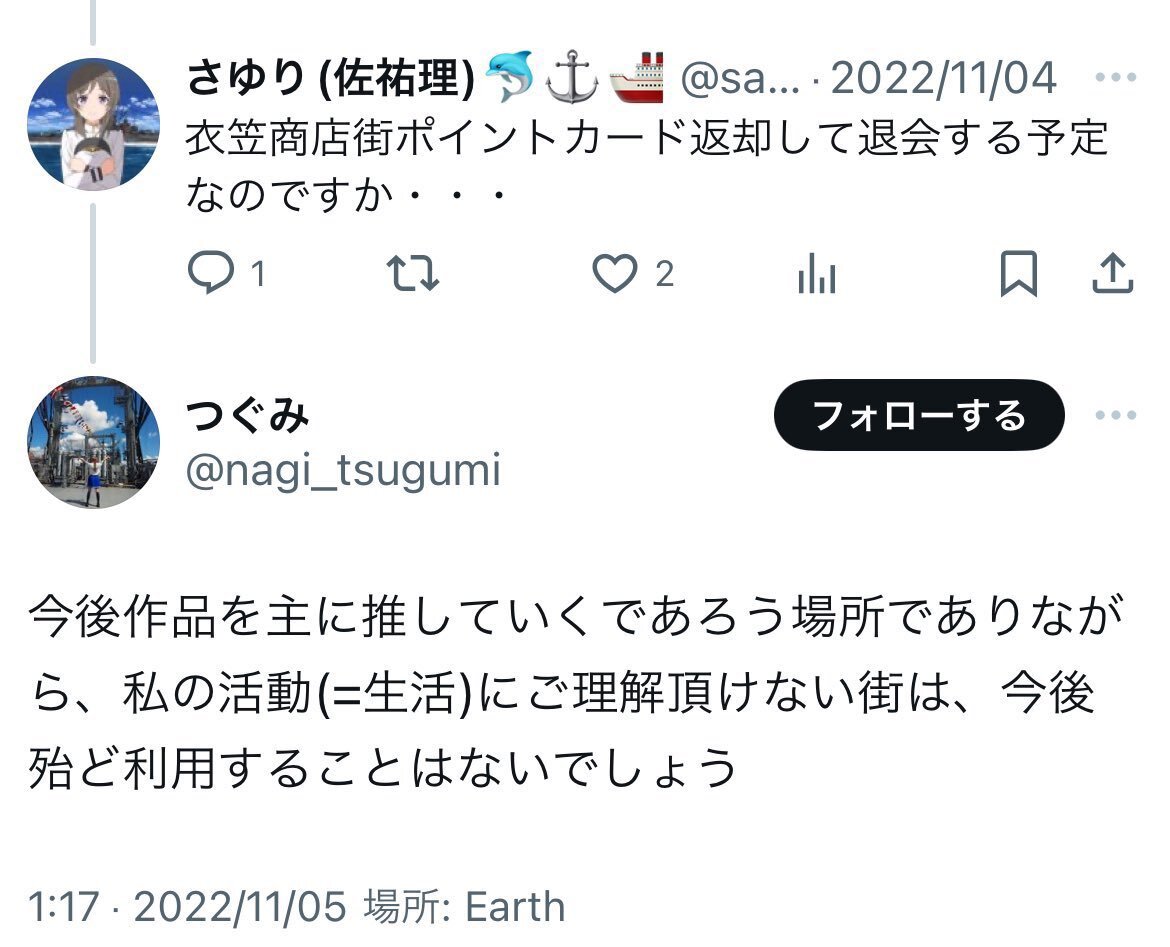This screenshot has height=947, width=1170.
Task: Open @nagi_tsugumi handle link
Action: coord(343,471)
